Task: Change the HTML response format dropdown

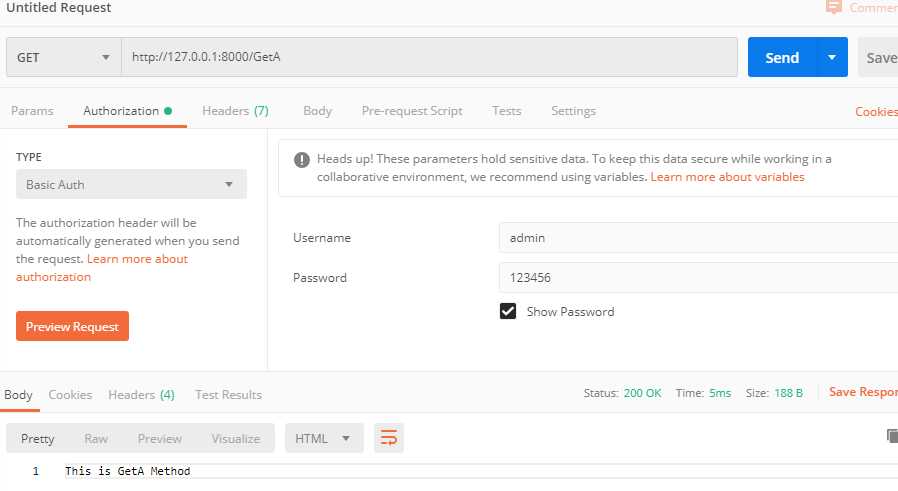Action: point(323,438)
